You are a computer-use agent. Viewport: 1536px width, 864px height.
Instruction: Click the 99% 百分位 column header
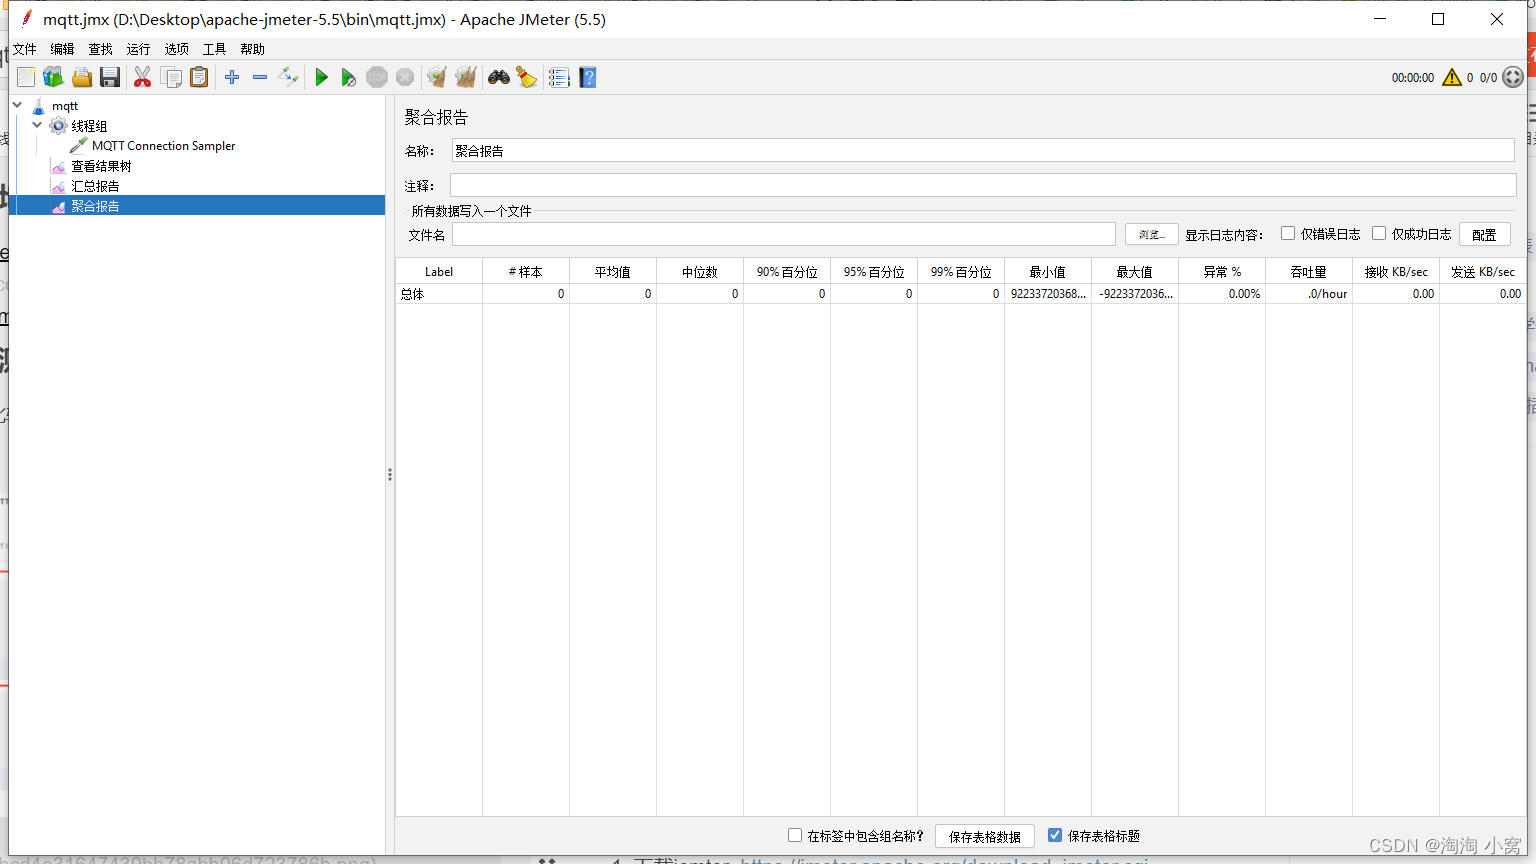pyautogui.click(x=961, y=271)
